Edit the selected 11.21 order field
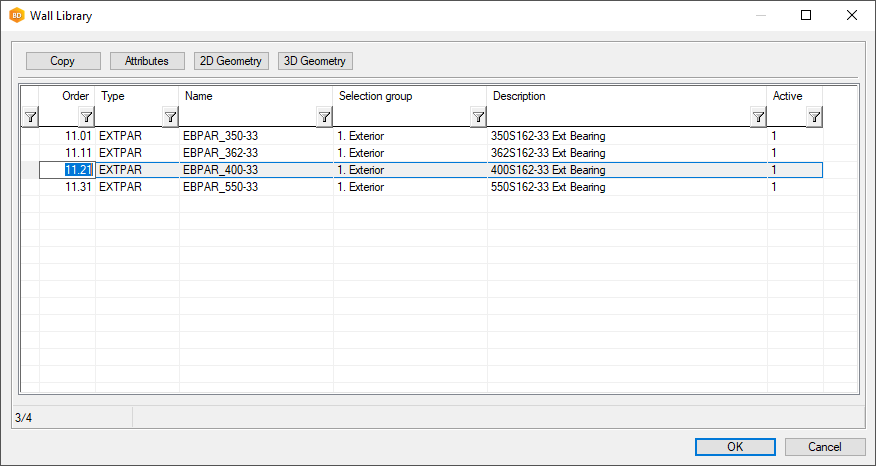This screenshot has width=876, height=466. 78,170
